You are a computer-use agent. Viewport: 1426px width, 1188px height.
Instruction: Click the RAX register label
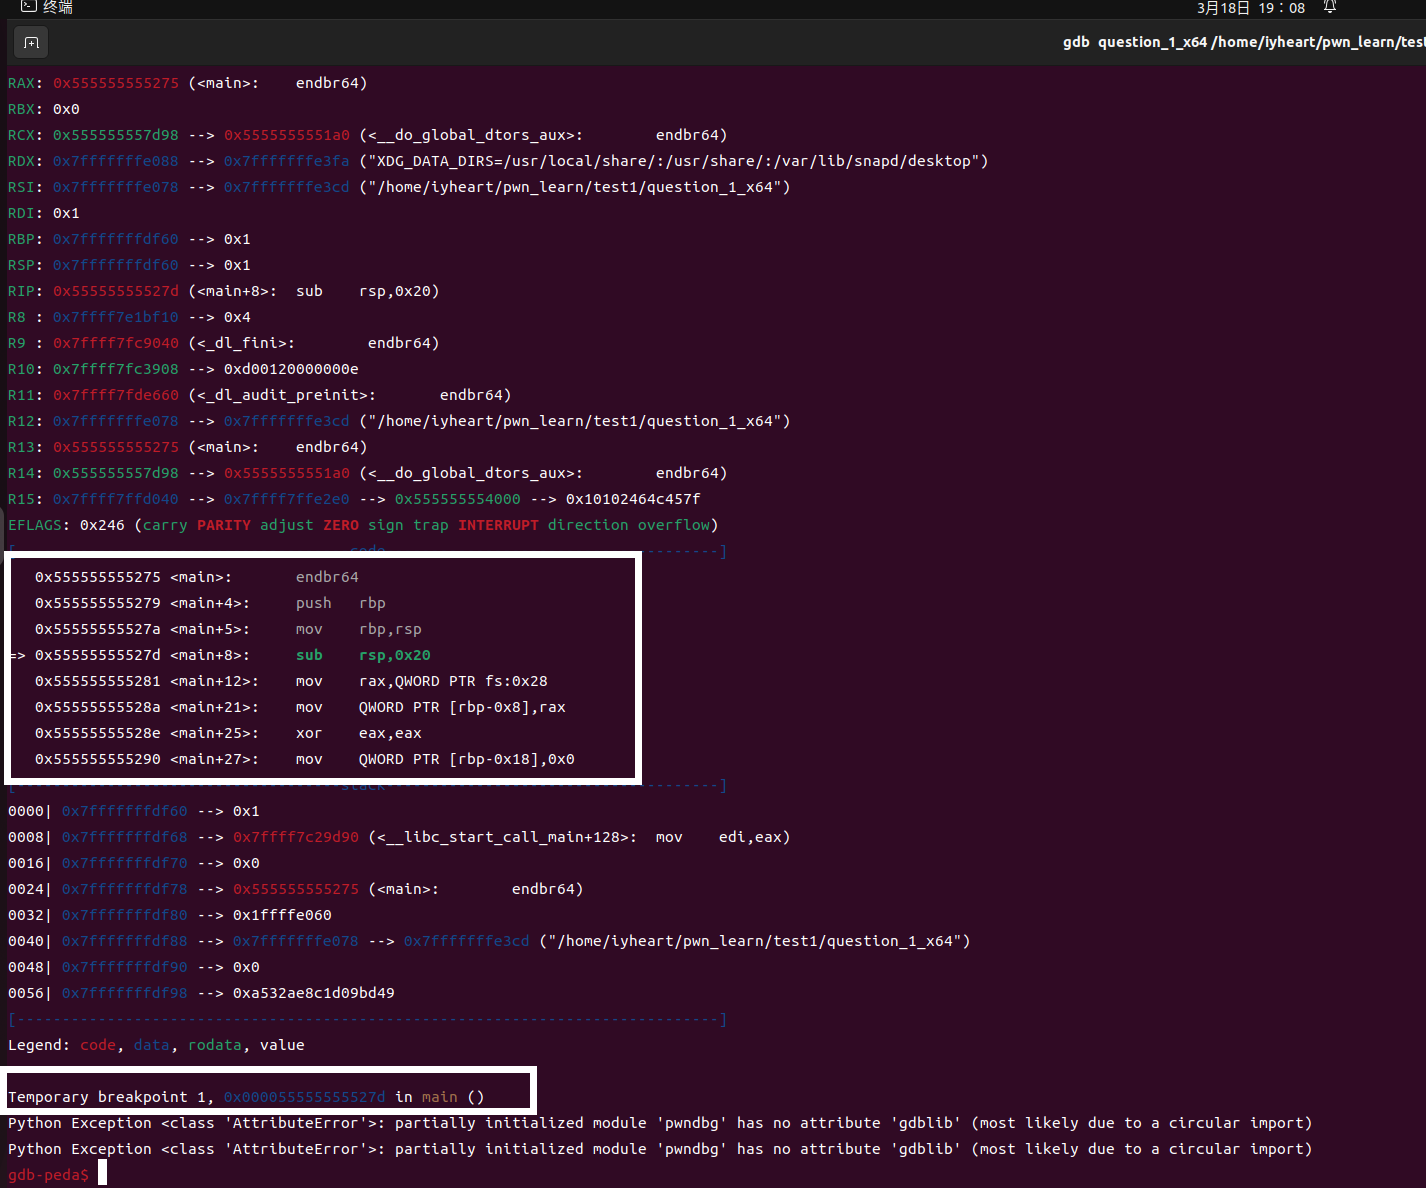[21, 83]
